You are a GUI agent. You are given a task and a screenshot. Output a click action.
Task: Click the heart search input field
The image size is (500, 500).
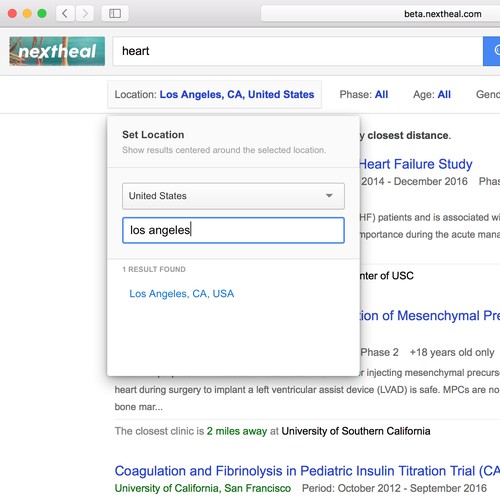(298, 51)
